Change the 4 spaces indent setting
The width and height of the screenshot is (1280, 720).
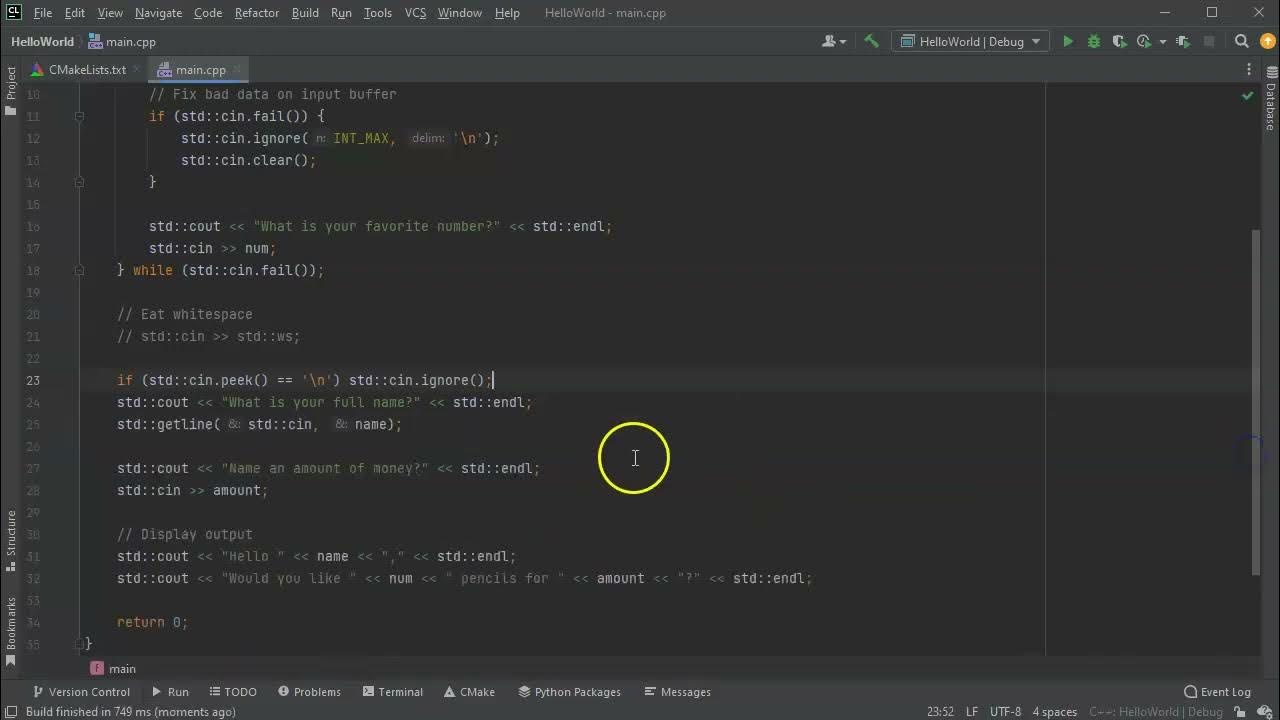pos(1054,712)
